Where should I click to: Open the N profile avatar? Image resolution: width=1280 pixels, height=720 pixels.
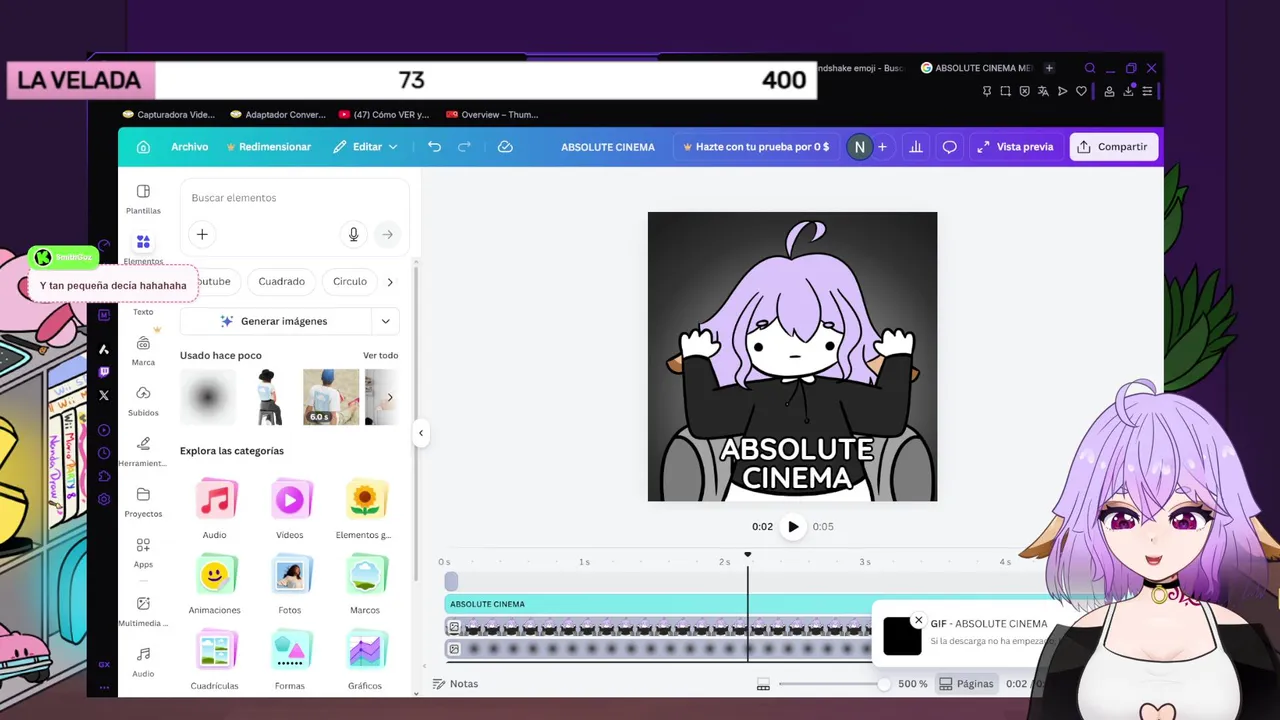pyautogui.click(x=859, y=147)
